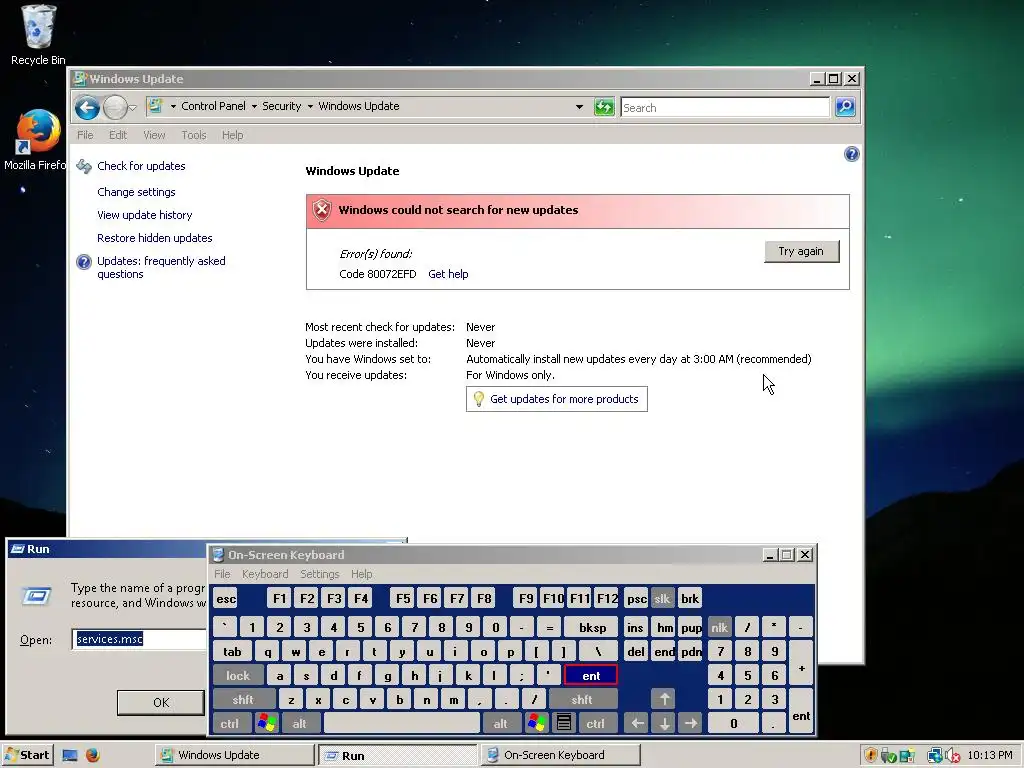
Task: Open the View menu in Windows Update
Action: (x=154, y=135)
